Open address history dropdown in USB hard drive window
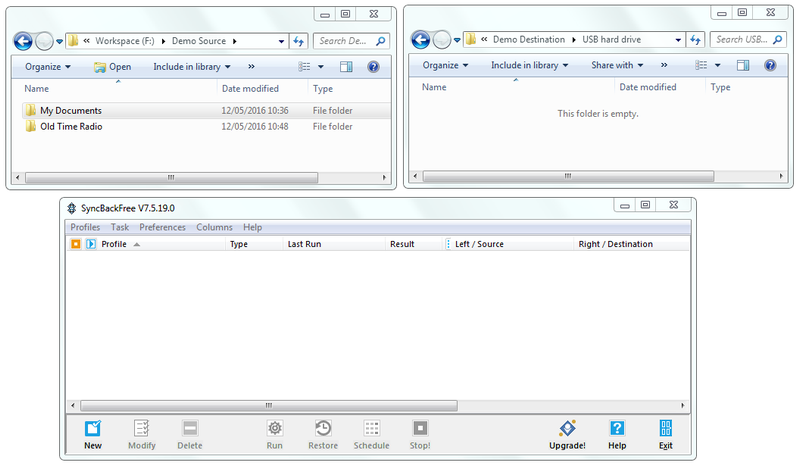 678,40
